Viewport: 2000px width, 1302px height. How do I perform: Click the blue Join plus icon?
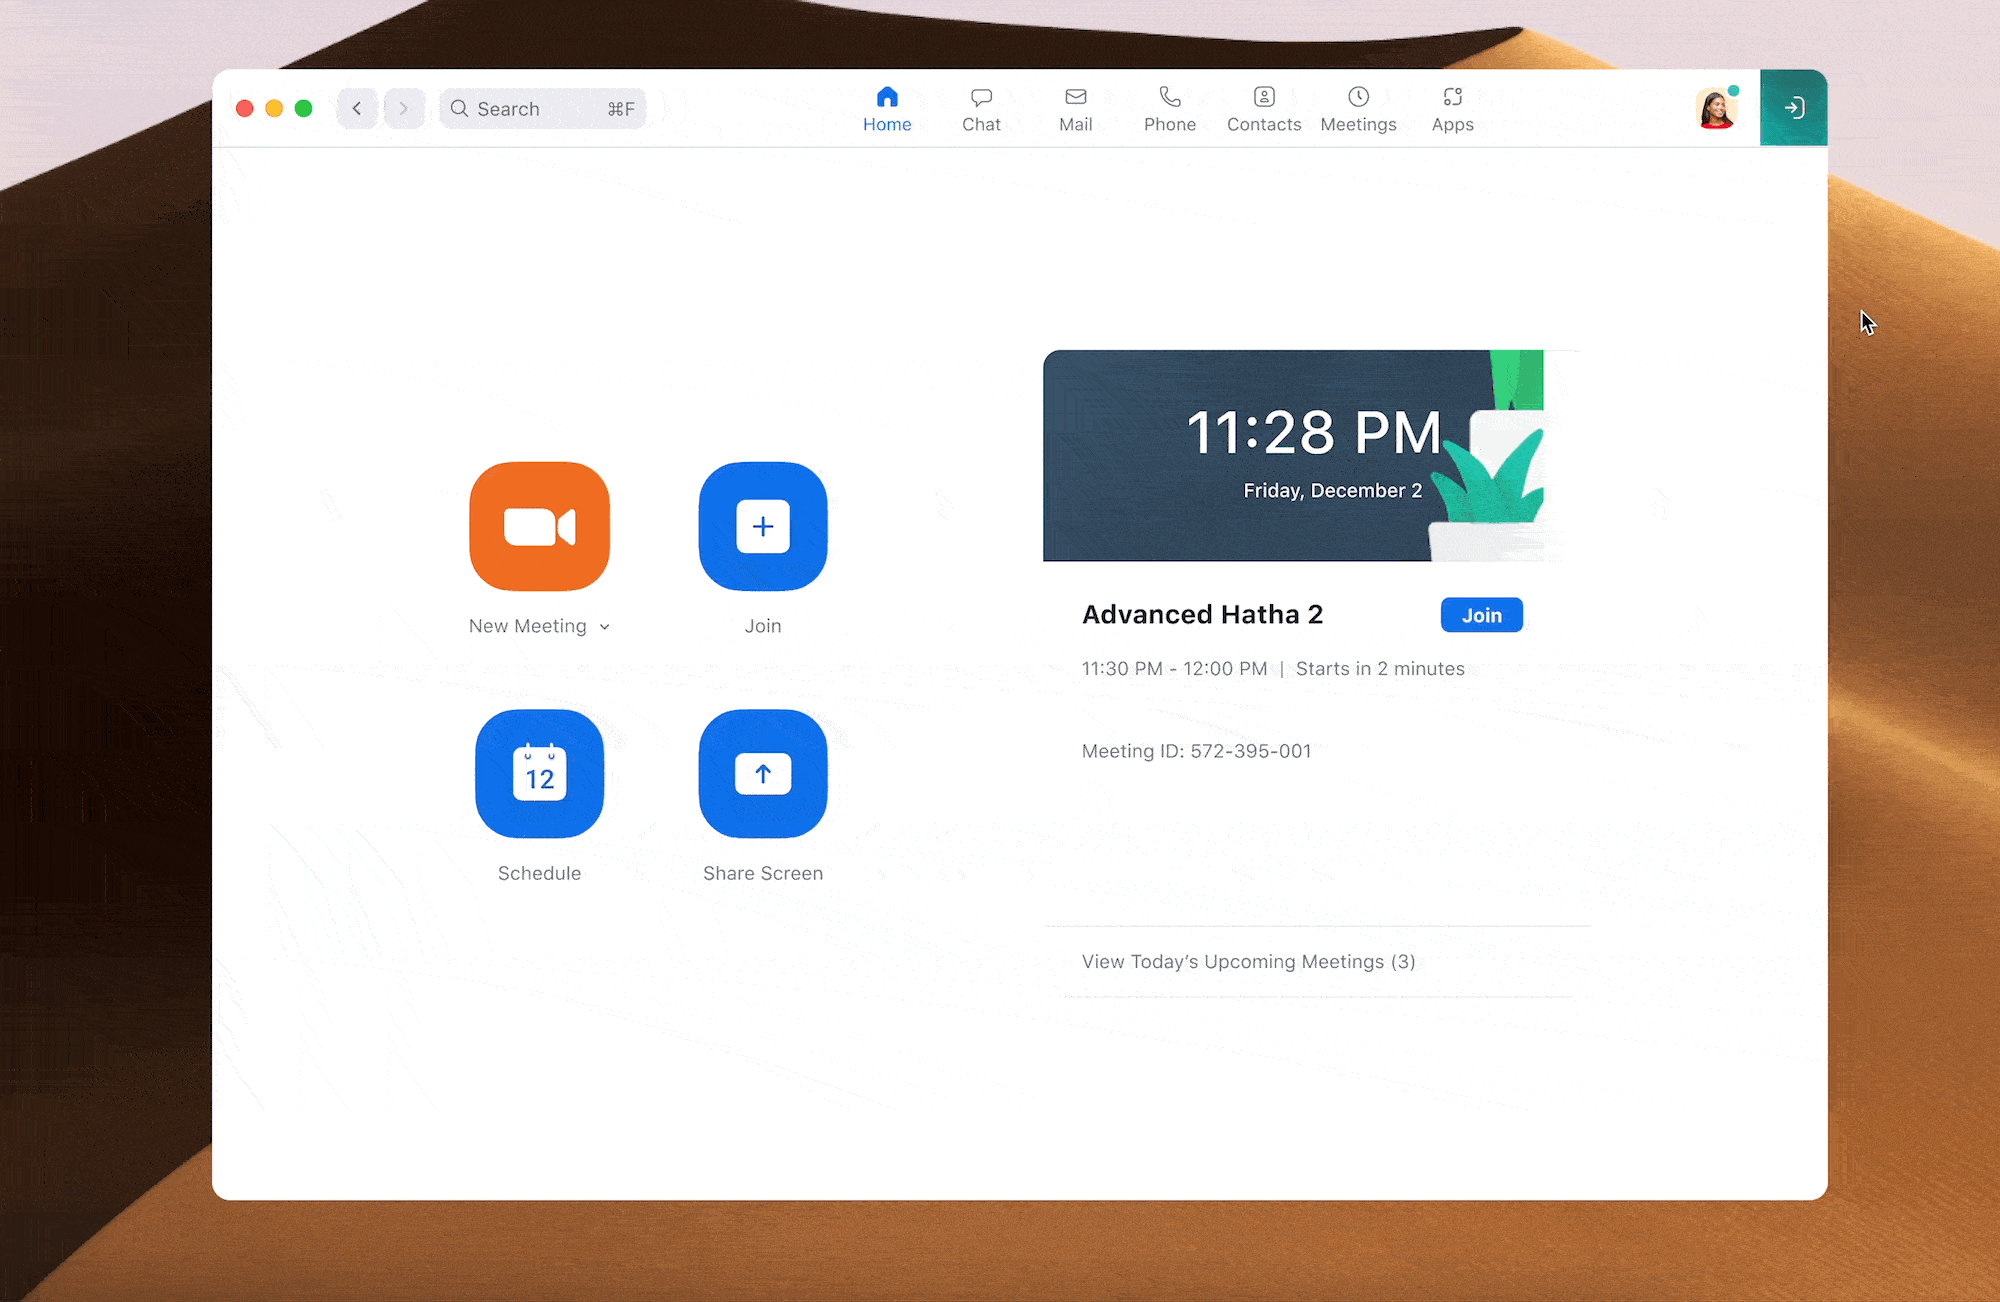click(763, 526)
